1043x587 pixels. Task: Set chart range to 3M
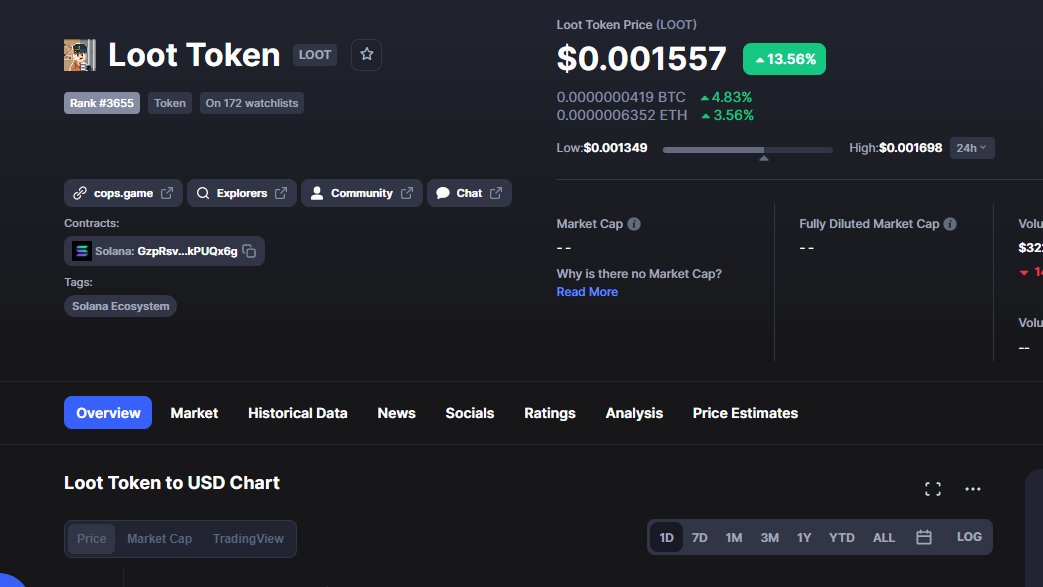[770, 537]
